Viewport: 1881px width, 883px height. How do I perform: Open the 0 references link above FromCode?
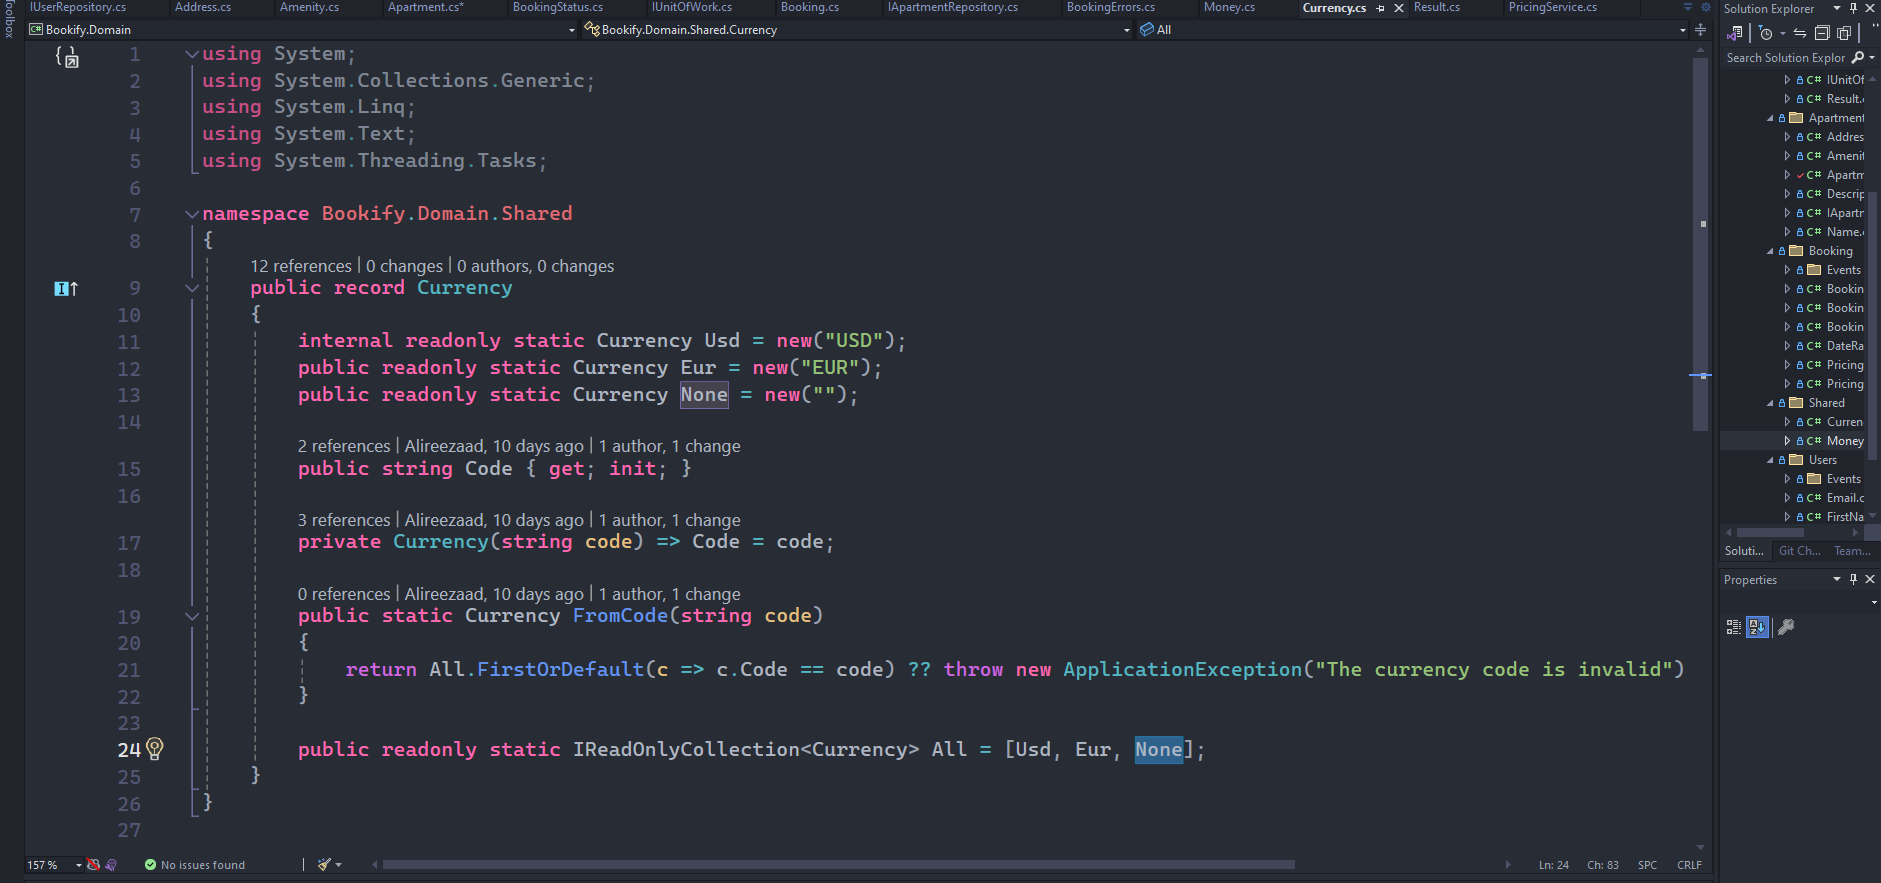pos(344,594)
